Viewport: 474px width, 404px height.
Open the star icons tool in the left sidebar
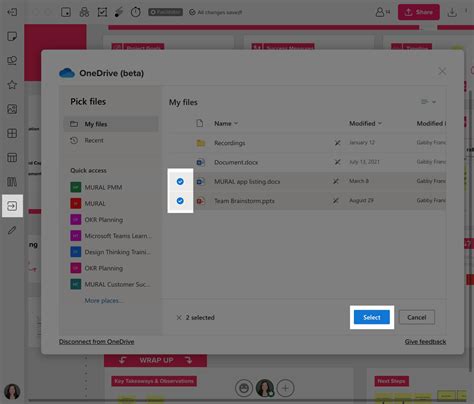click(12, 85)
